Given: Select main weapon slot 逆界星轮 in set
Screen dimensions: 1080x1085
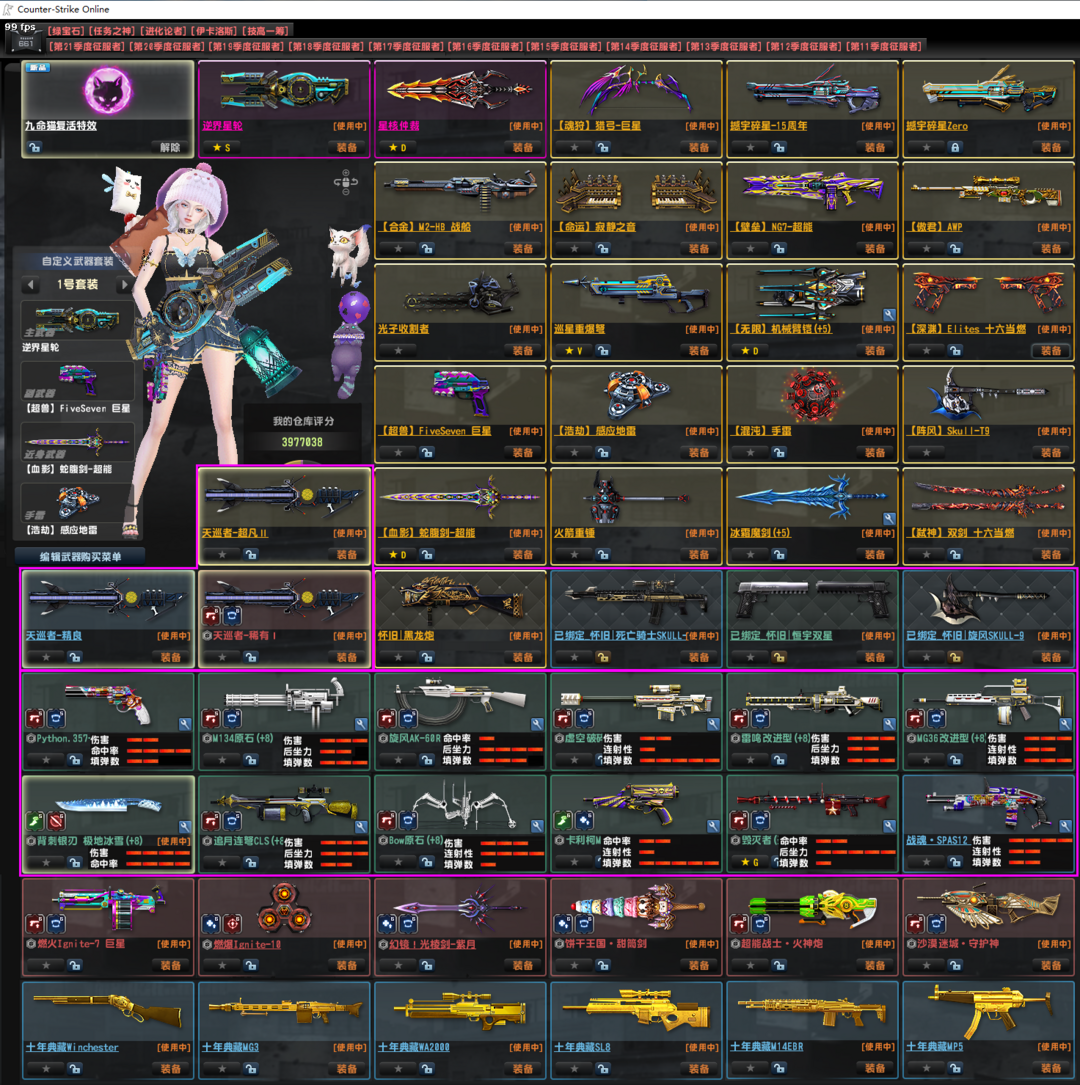Looking at the screenshot, I should click(x=77, y=322).
